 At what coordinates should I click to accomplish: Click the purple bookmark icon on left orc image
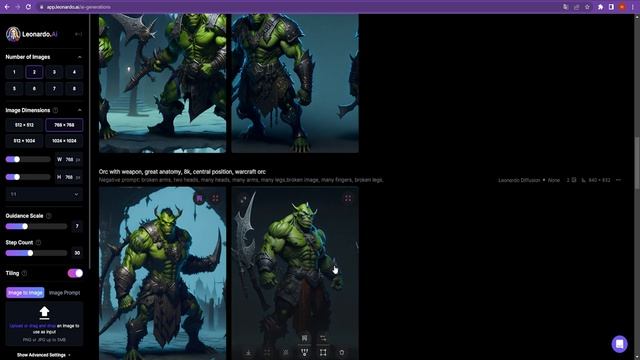point(200,198)
